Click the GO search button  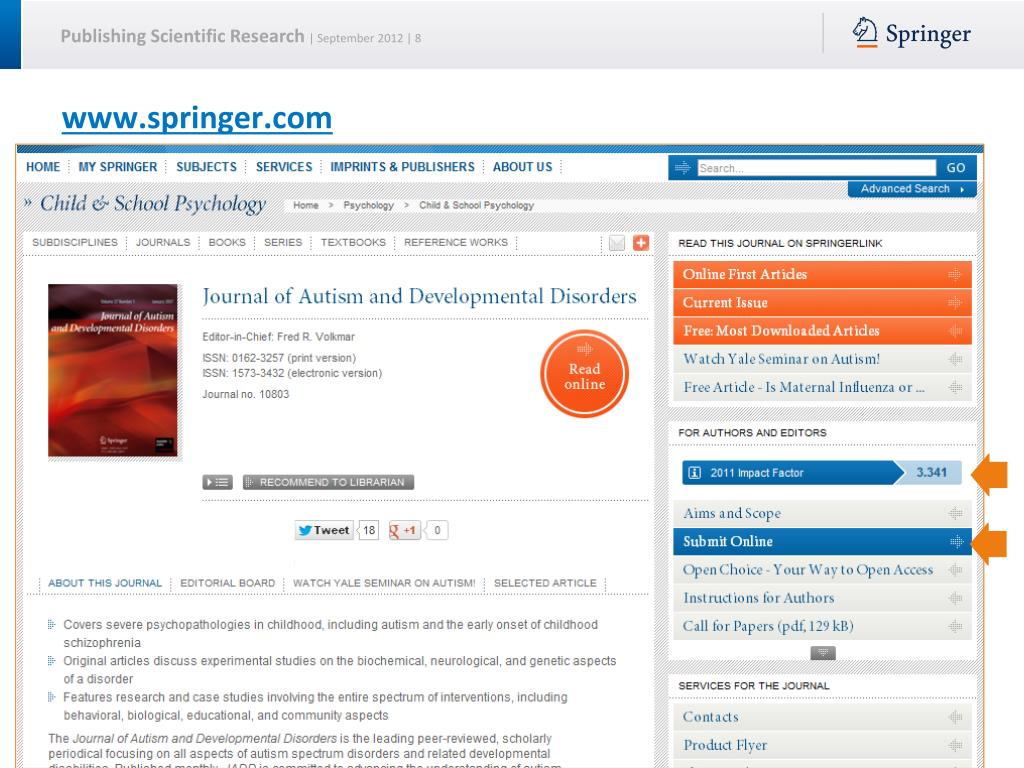[x=956, y=168]
